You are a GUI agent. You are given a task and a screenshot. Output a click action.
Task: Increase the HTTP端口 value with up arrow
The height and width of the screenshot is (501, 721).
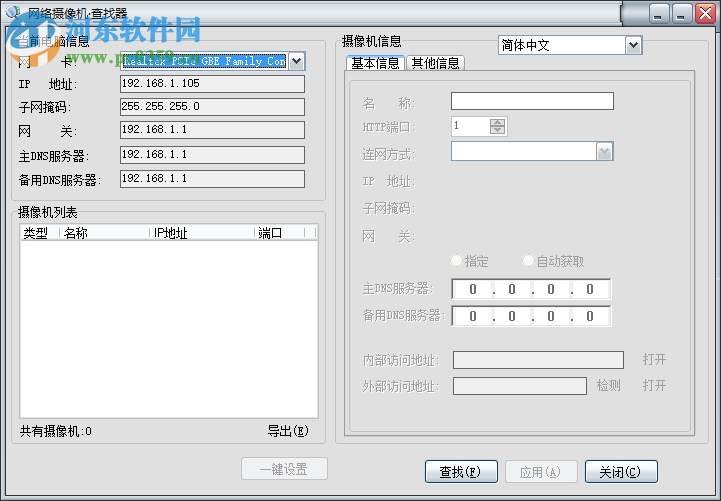coord(498,122)
